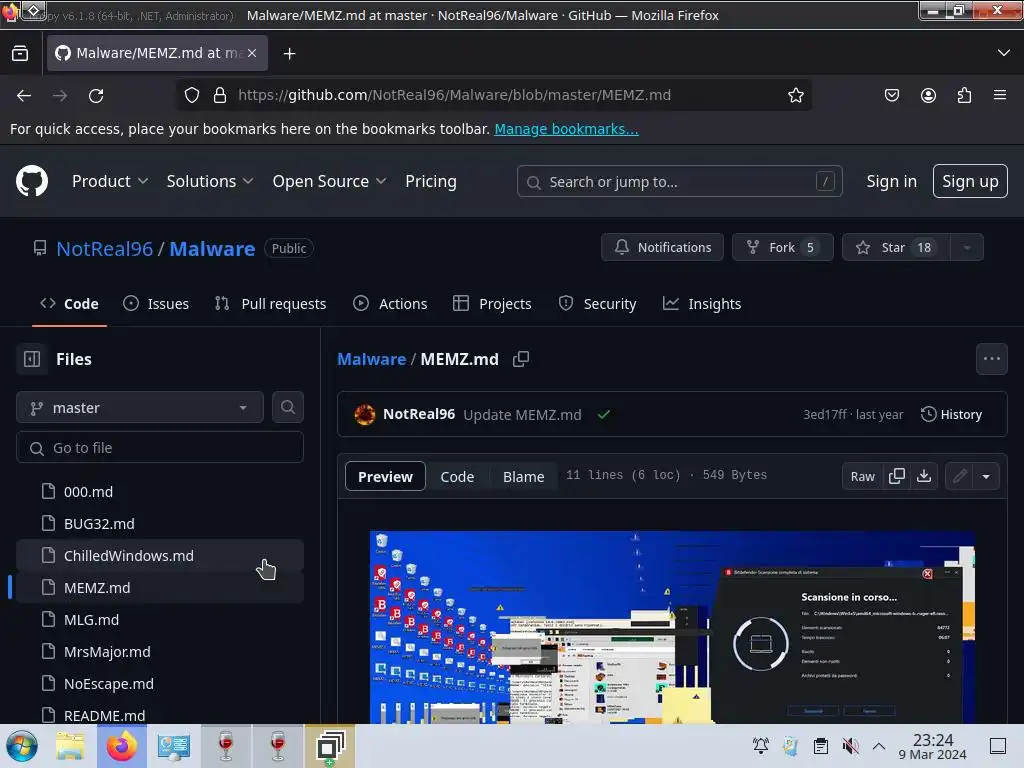Go to GitHub home logo
This screenshot has height=768, width=1024.
pyautogui.click(x=32, y=181)
